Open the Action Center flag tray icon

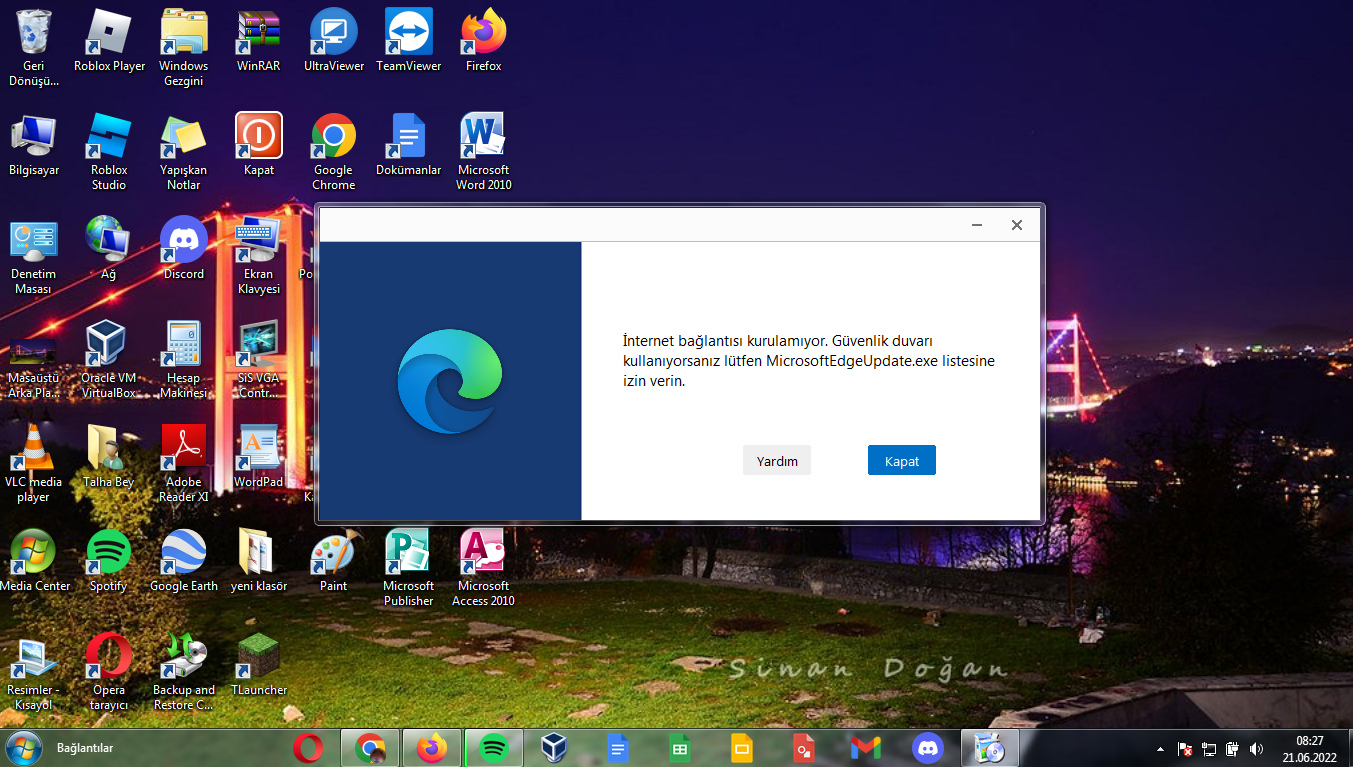coord(1185,748)
